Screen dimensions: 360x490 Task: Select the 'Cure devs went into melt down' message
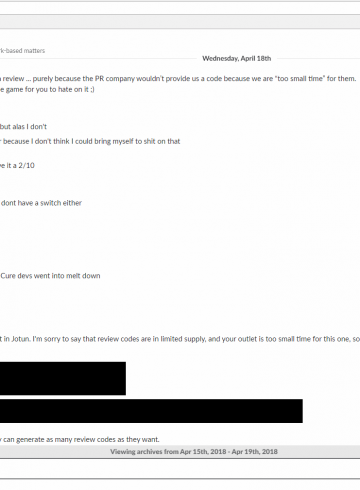[x=50, y=276]
